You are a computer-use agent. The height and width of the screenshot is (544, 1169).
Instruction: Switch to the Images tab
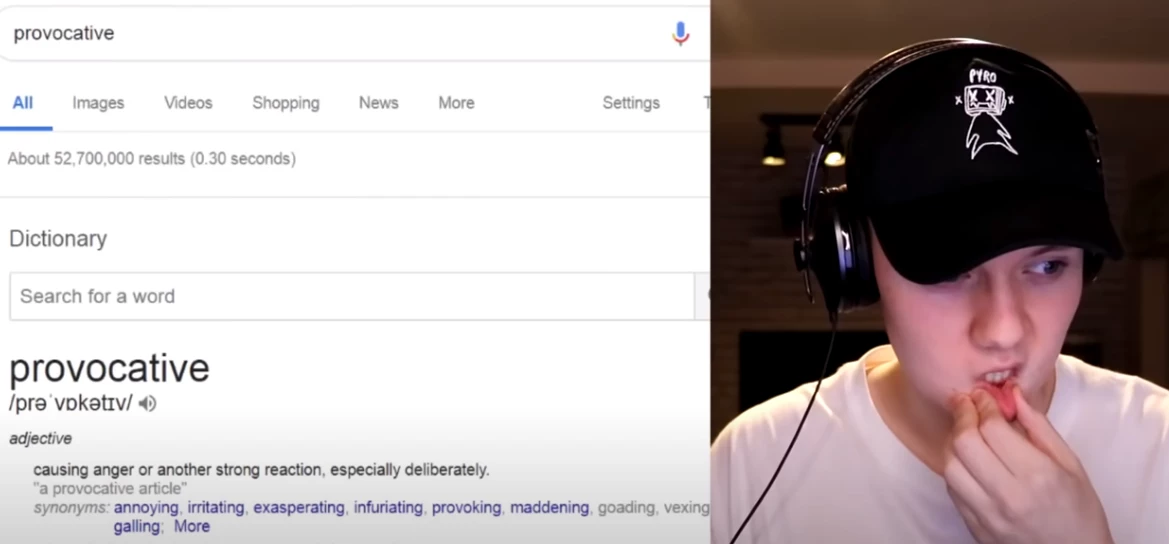pyautogui.click(x=98, y=103)
